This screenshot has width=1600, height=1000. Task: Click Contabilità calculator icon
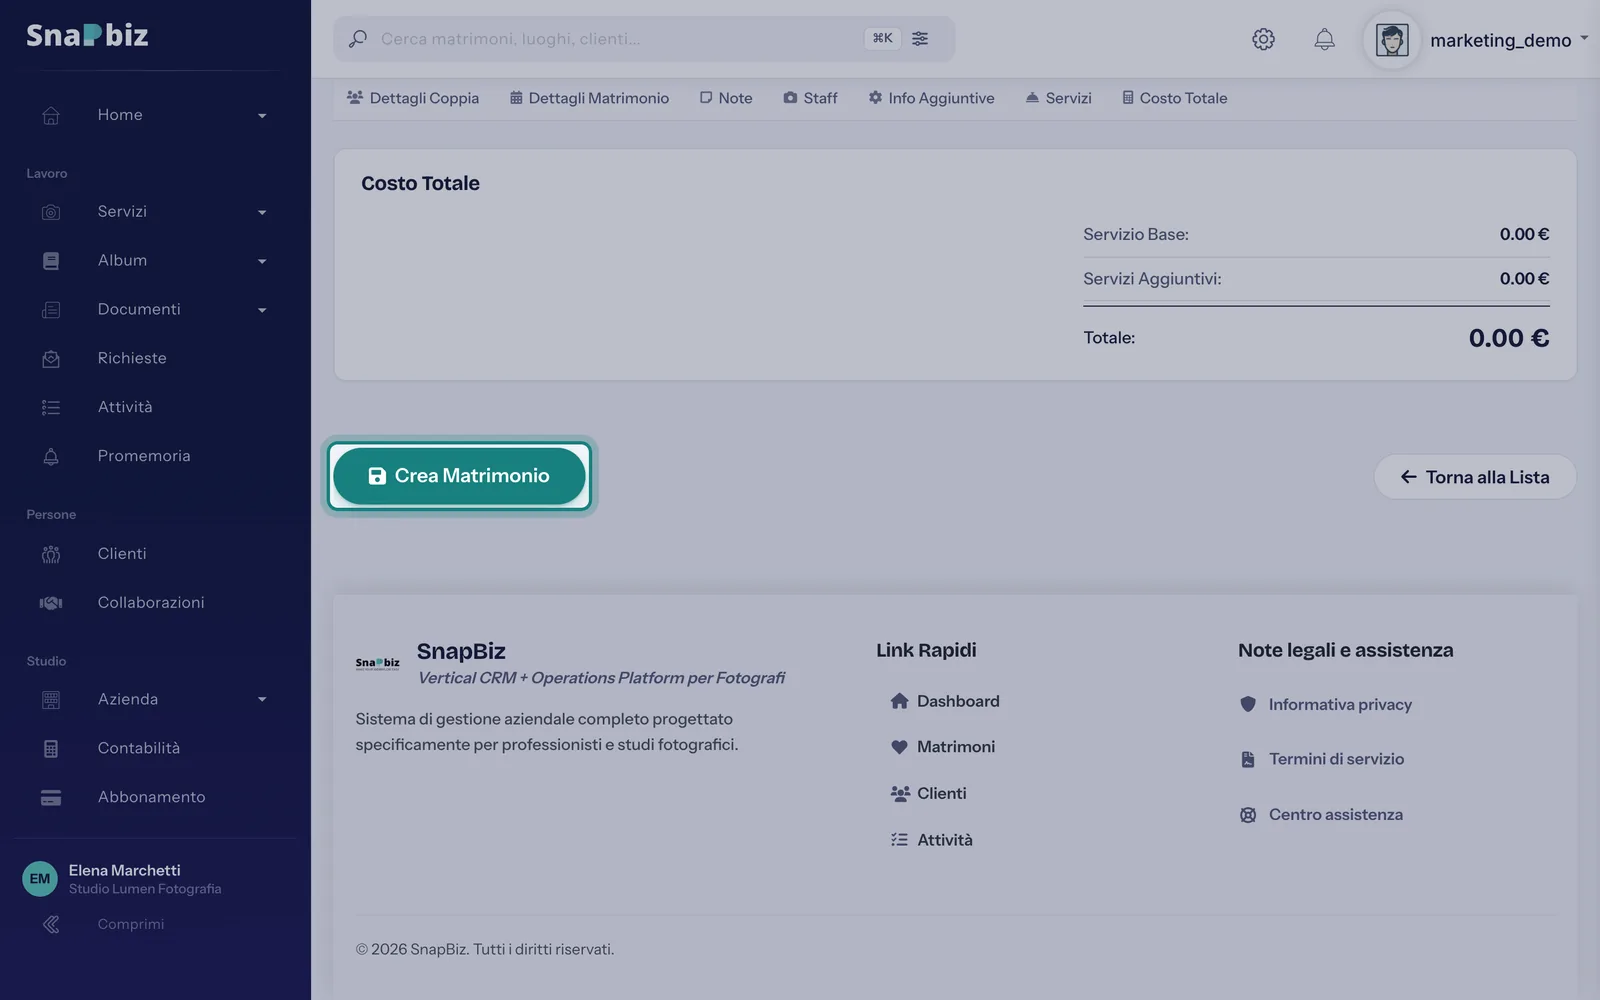point(51,749)
